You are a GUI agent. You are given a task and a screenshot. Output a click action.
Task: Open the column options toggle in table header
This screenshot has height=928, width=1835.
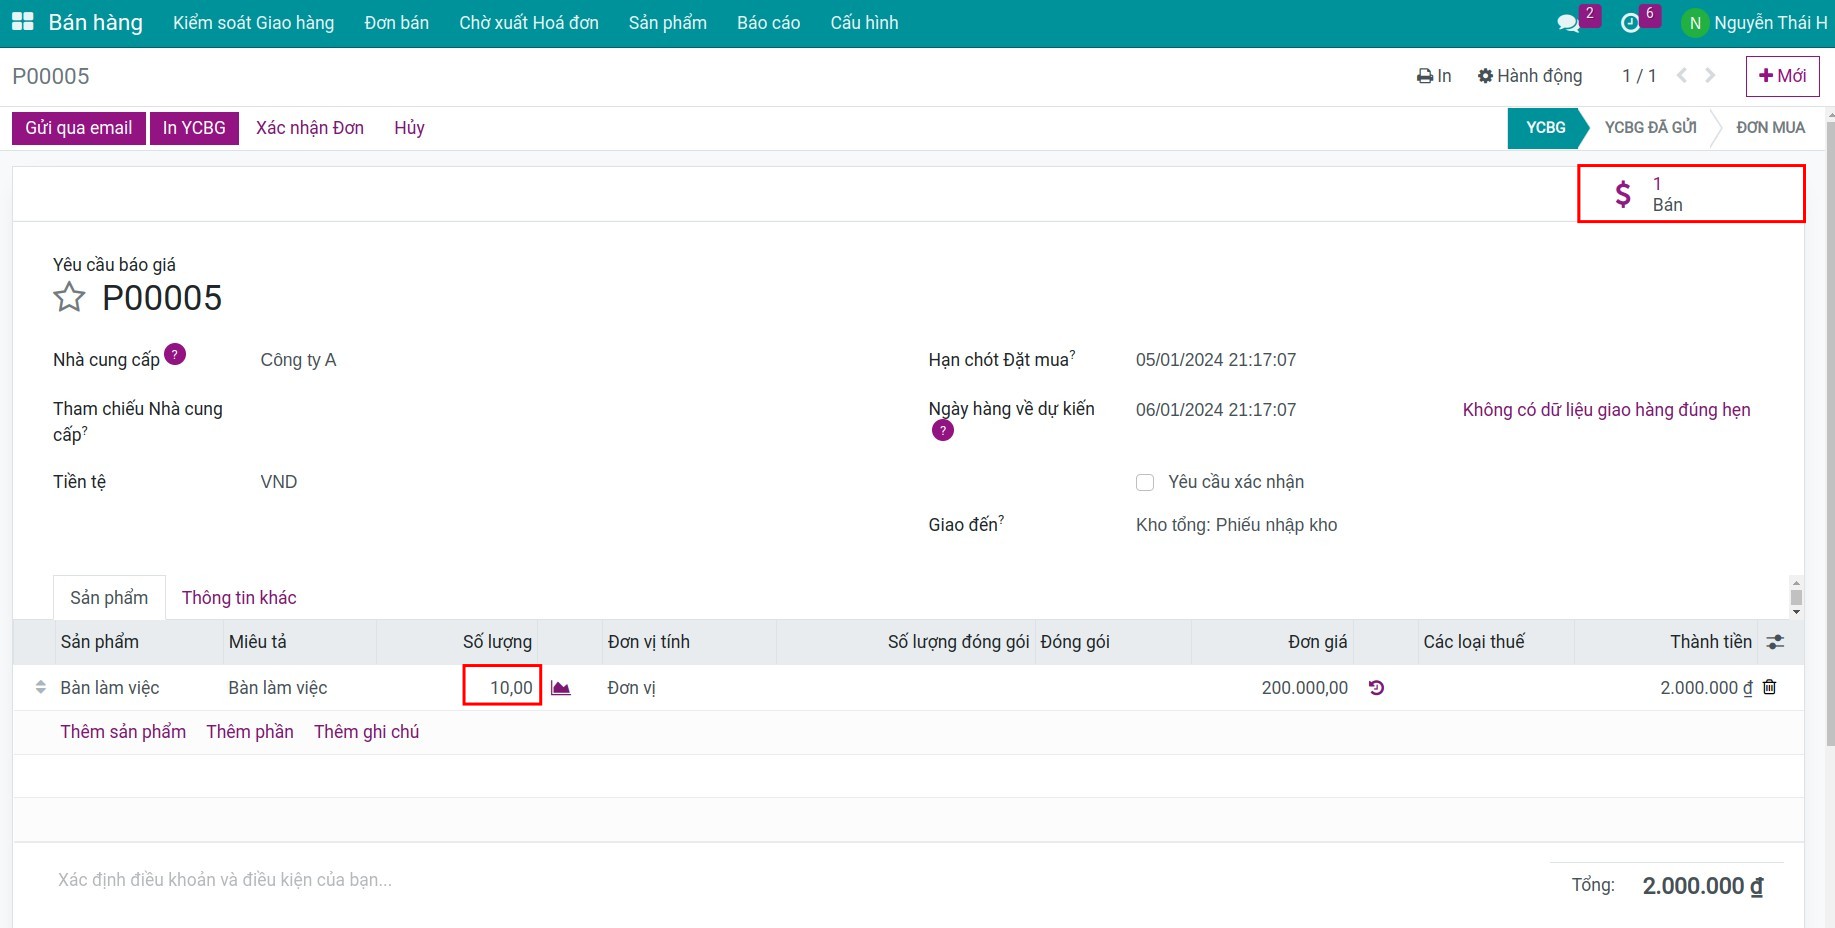[1775, 642]
